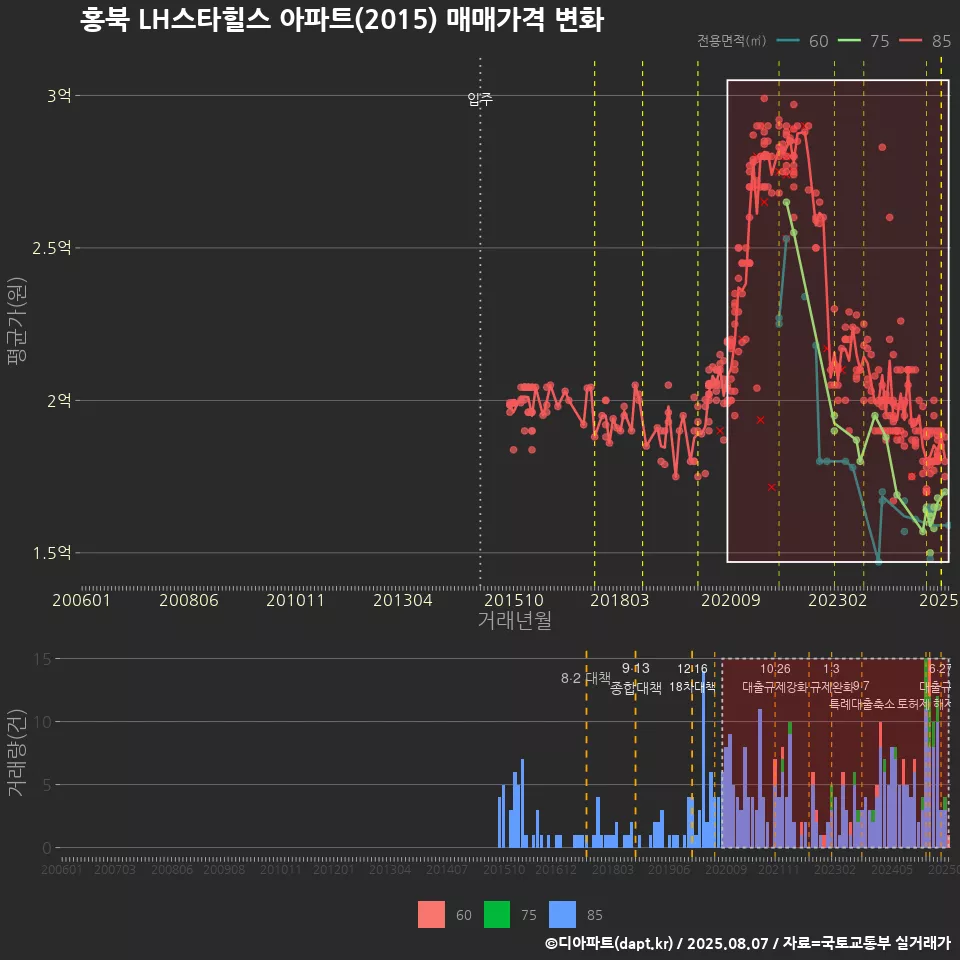Click the 5 tick label on volume chart
Viewport: 960px width, 960px height.
point(47,785)
